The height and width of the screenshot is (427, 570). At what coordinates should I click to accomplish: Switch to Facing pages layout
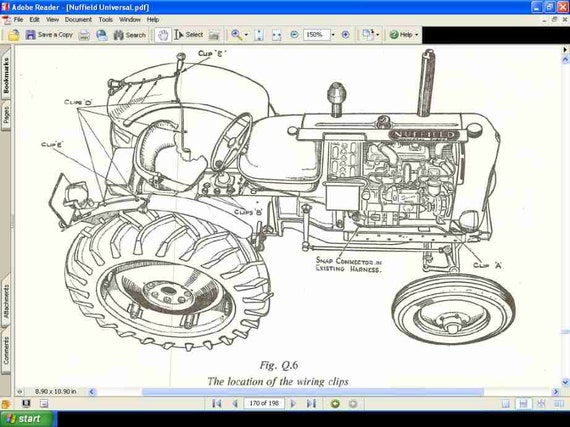559,404
